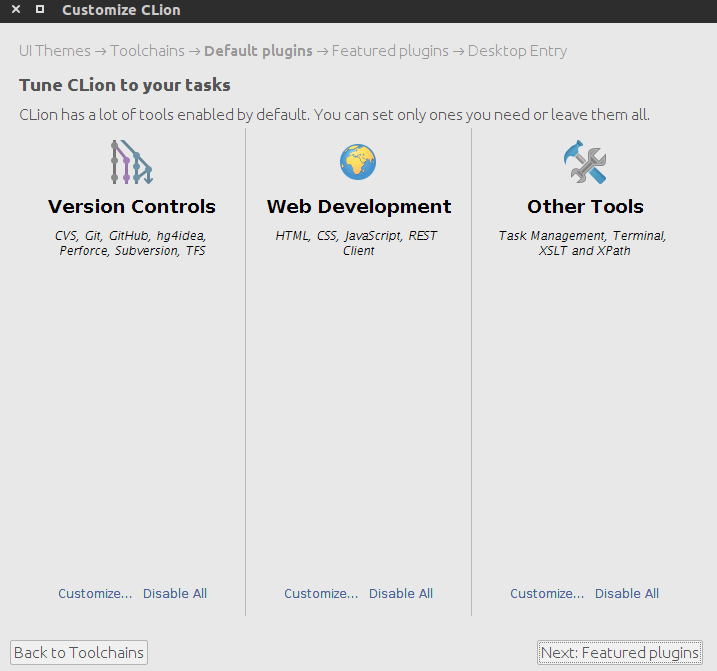Maximize the Customize CLion window

click(x=40, y=9)
